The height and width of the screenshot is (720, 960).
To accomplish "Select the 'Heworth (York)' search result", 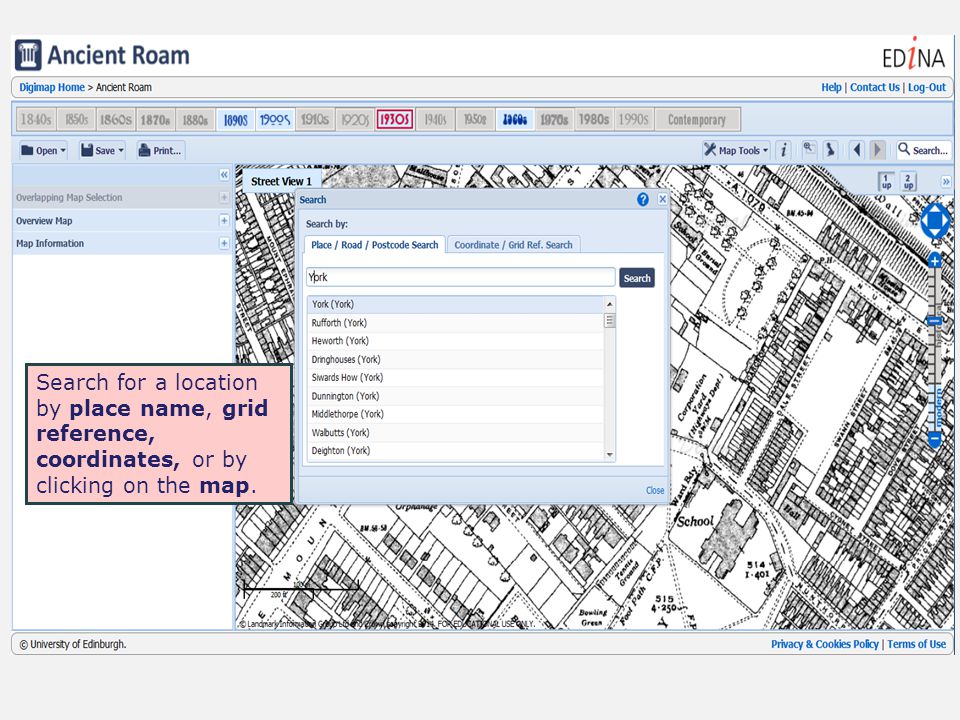I will coord(456,341).
